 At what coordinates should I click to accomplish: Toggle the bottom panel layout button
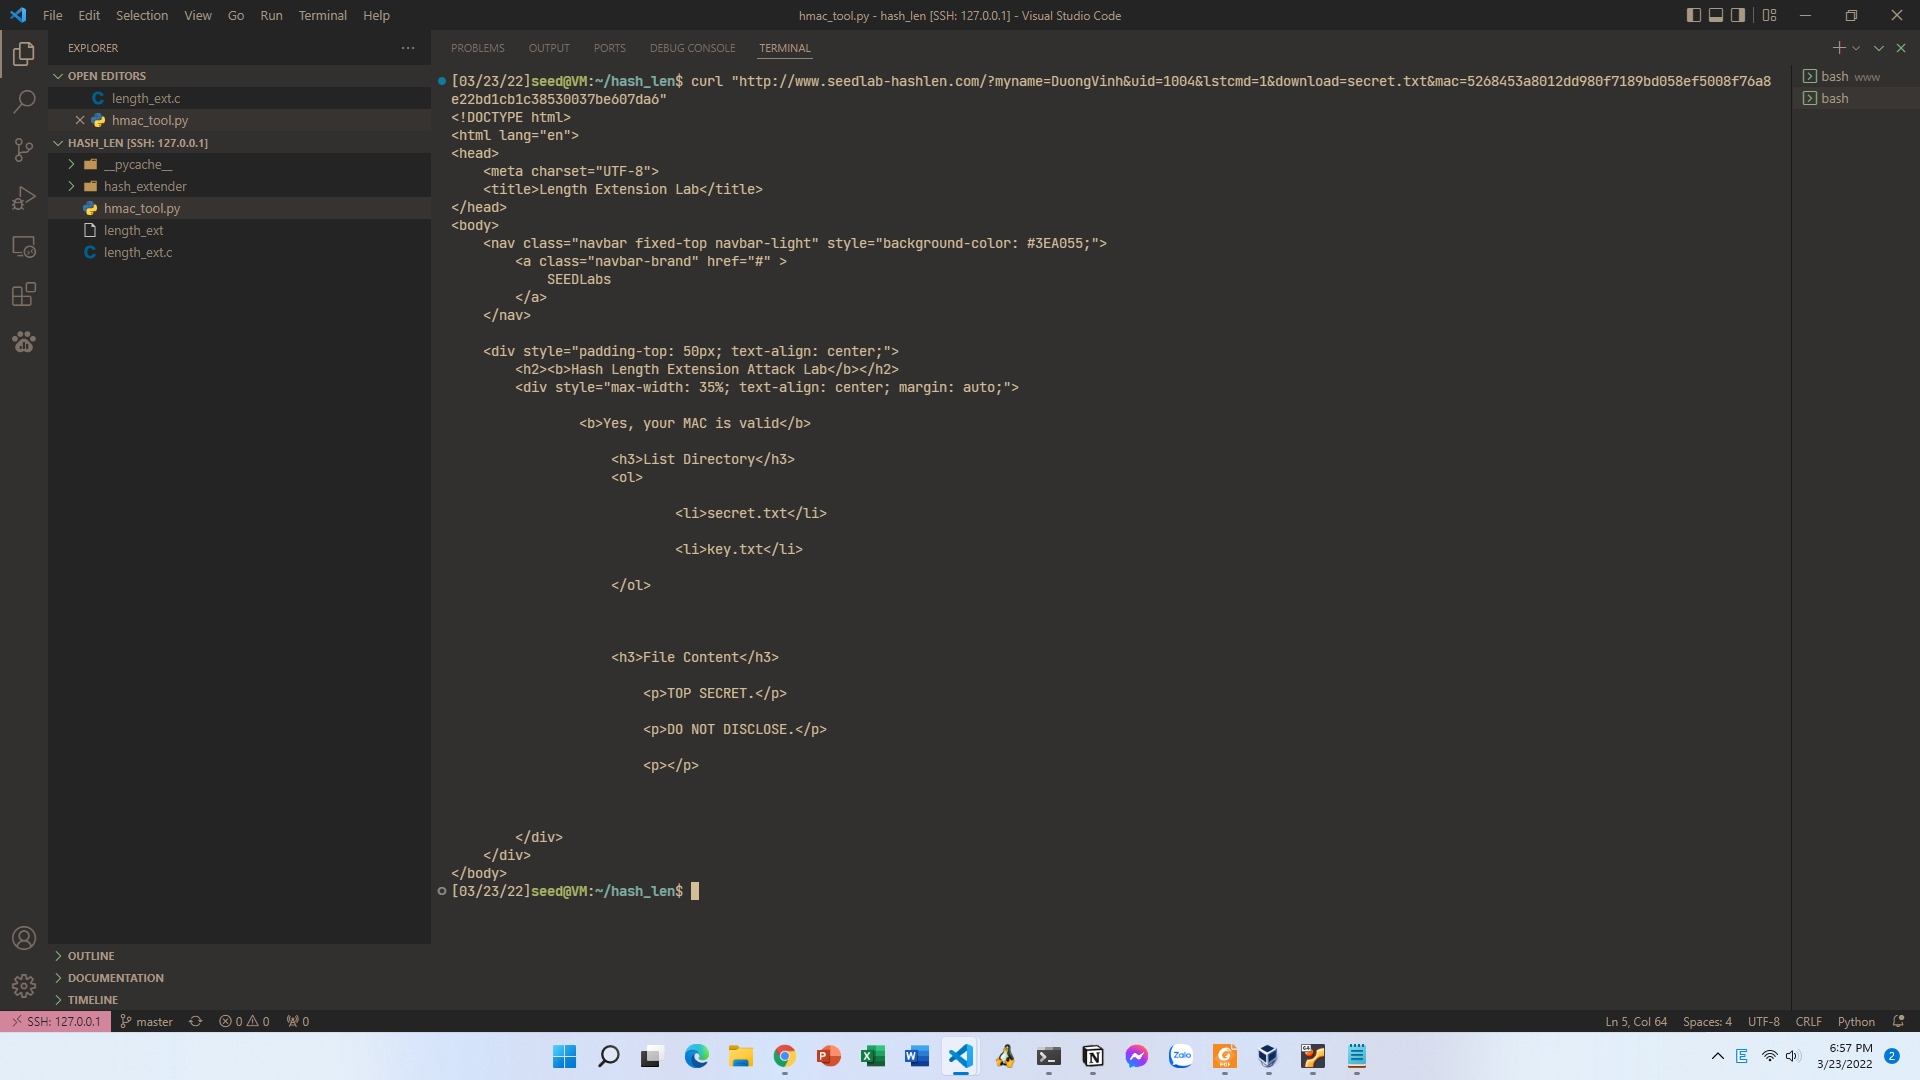pyautogui.click(x=1716, y=15)
